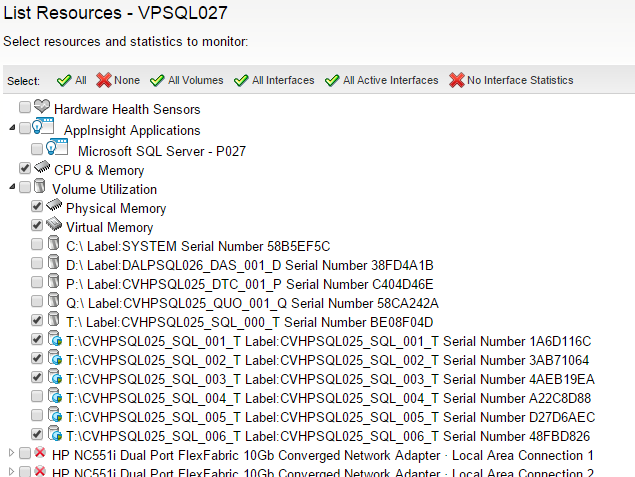Click the lightbulb icon for Microsoft SQL Server - P027
635x477 pixels.
[57, 147]
